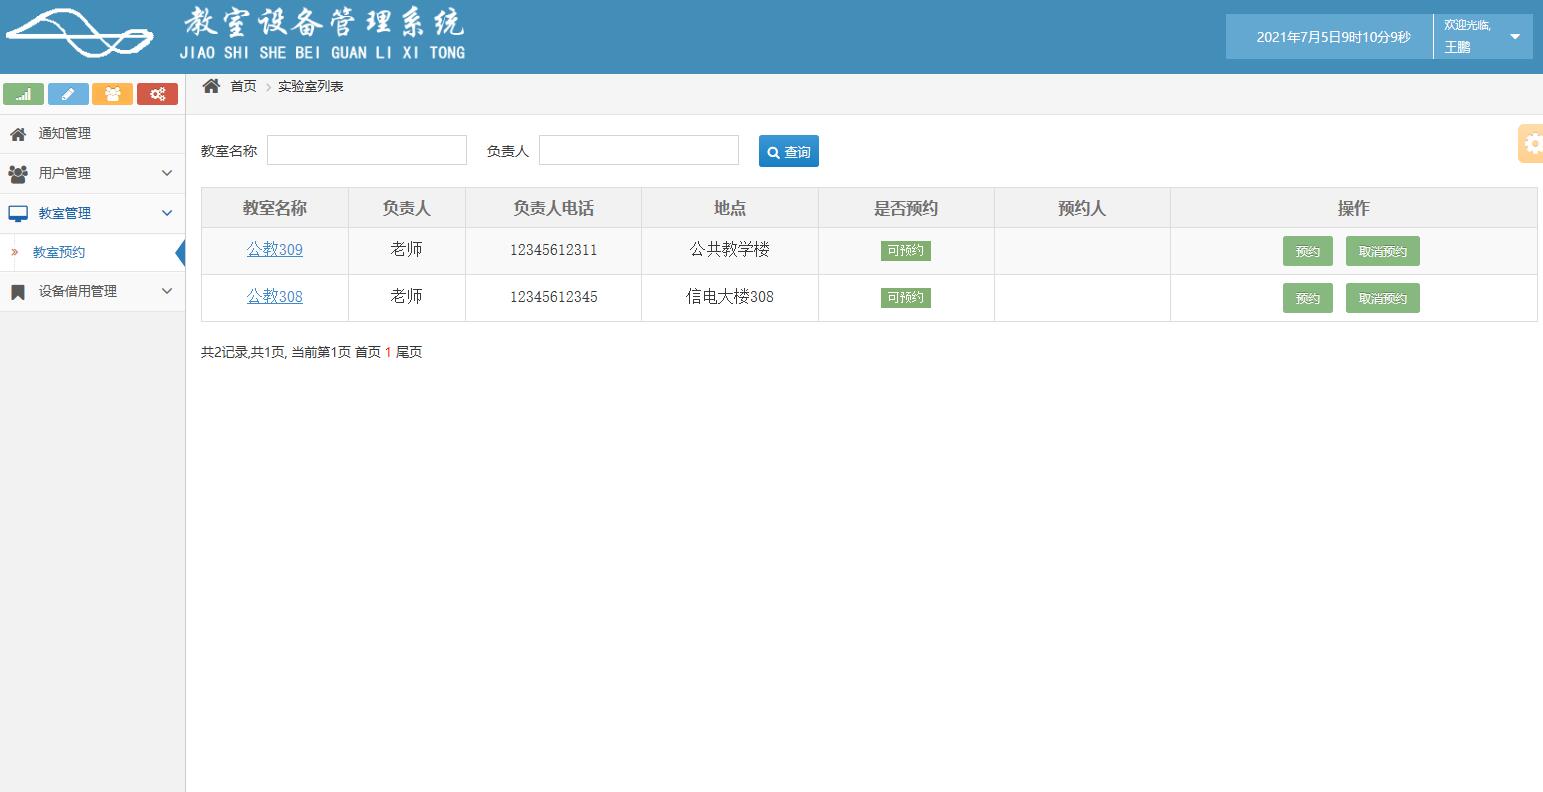Screen dimensions: 1543x792
Task: Click the 查询 search button
Action: pos(788,151)
